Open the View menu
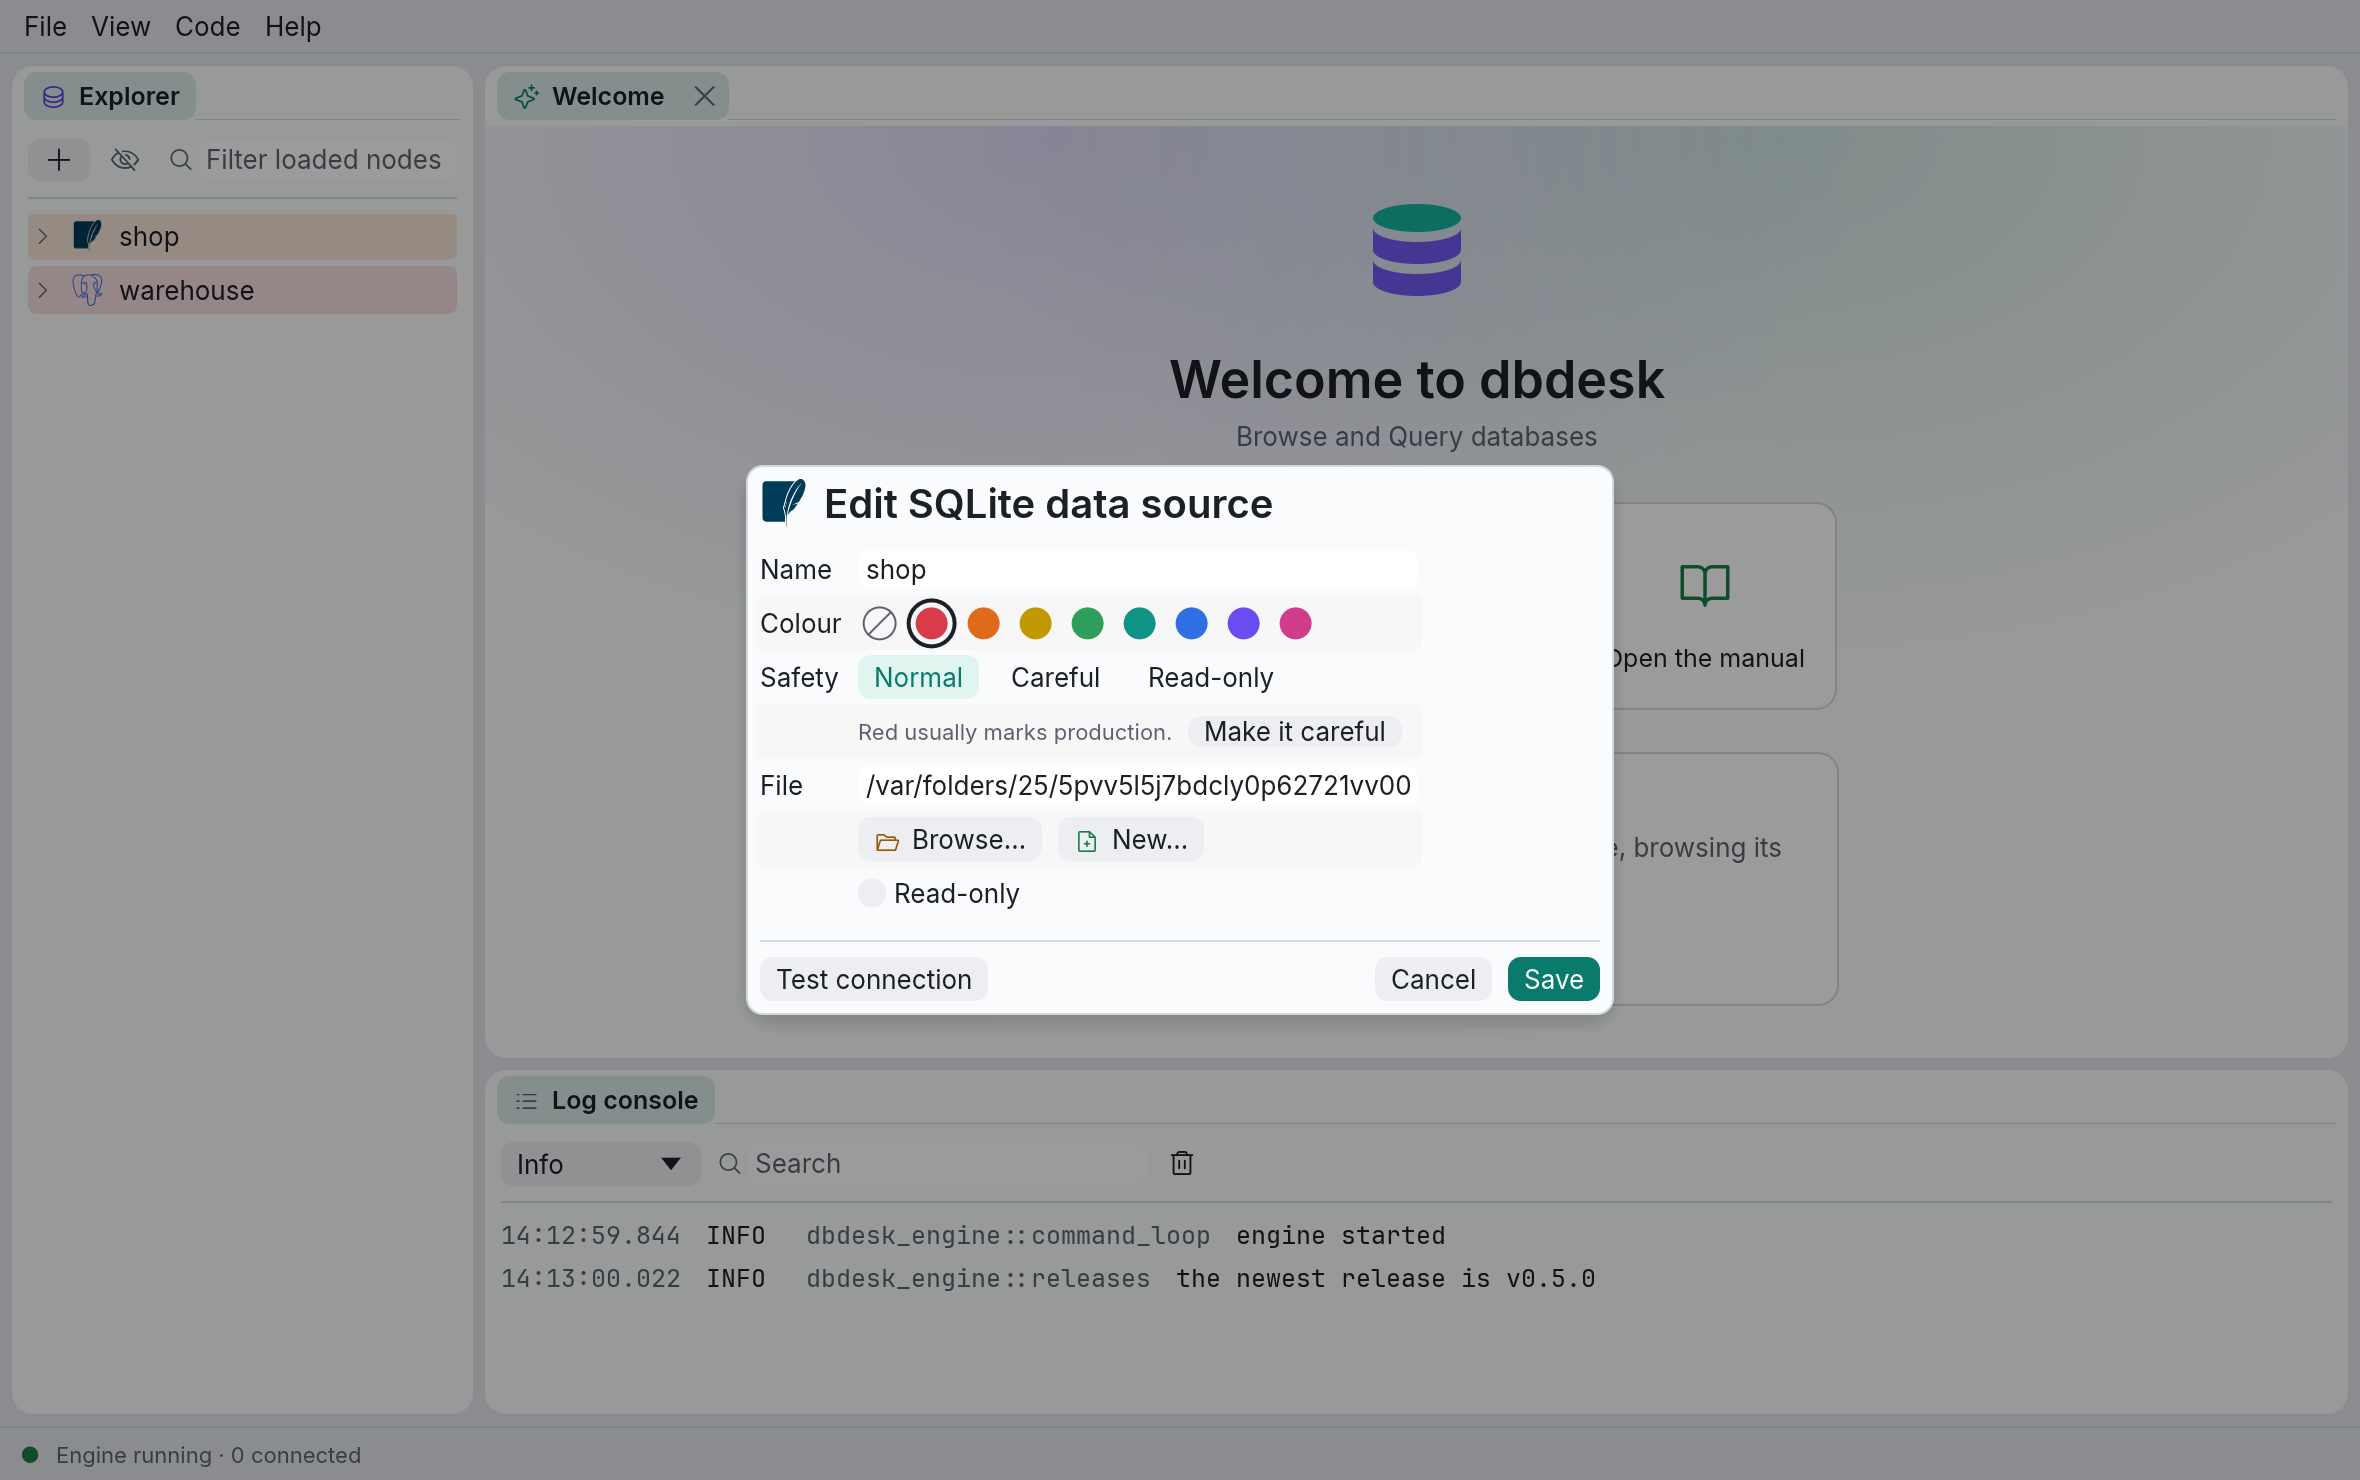The height and width of the screenshot is (1480, 2360). pyautogui.click(x=120, y=26)
